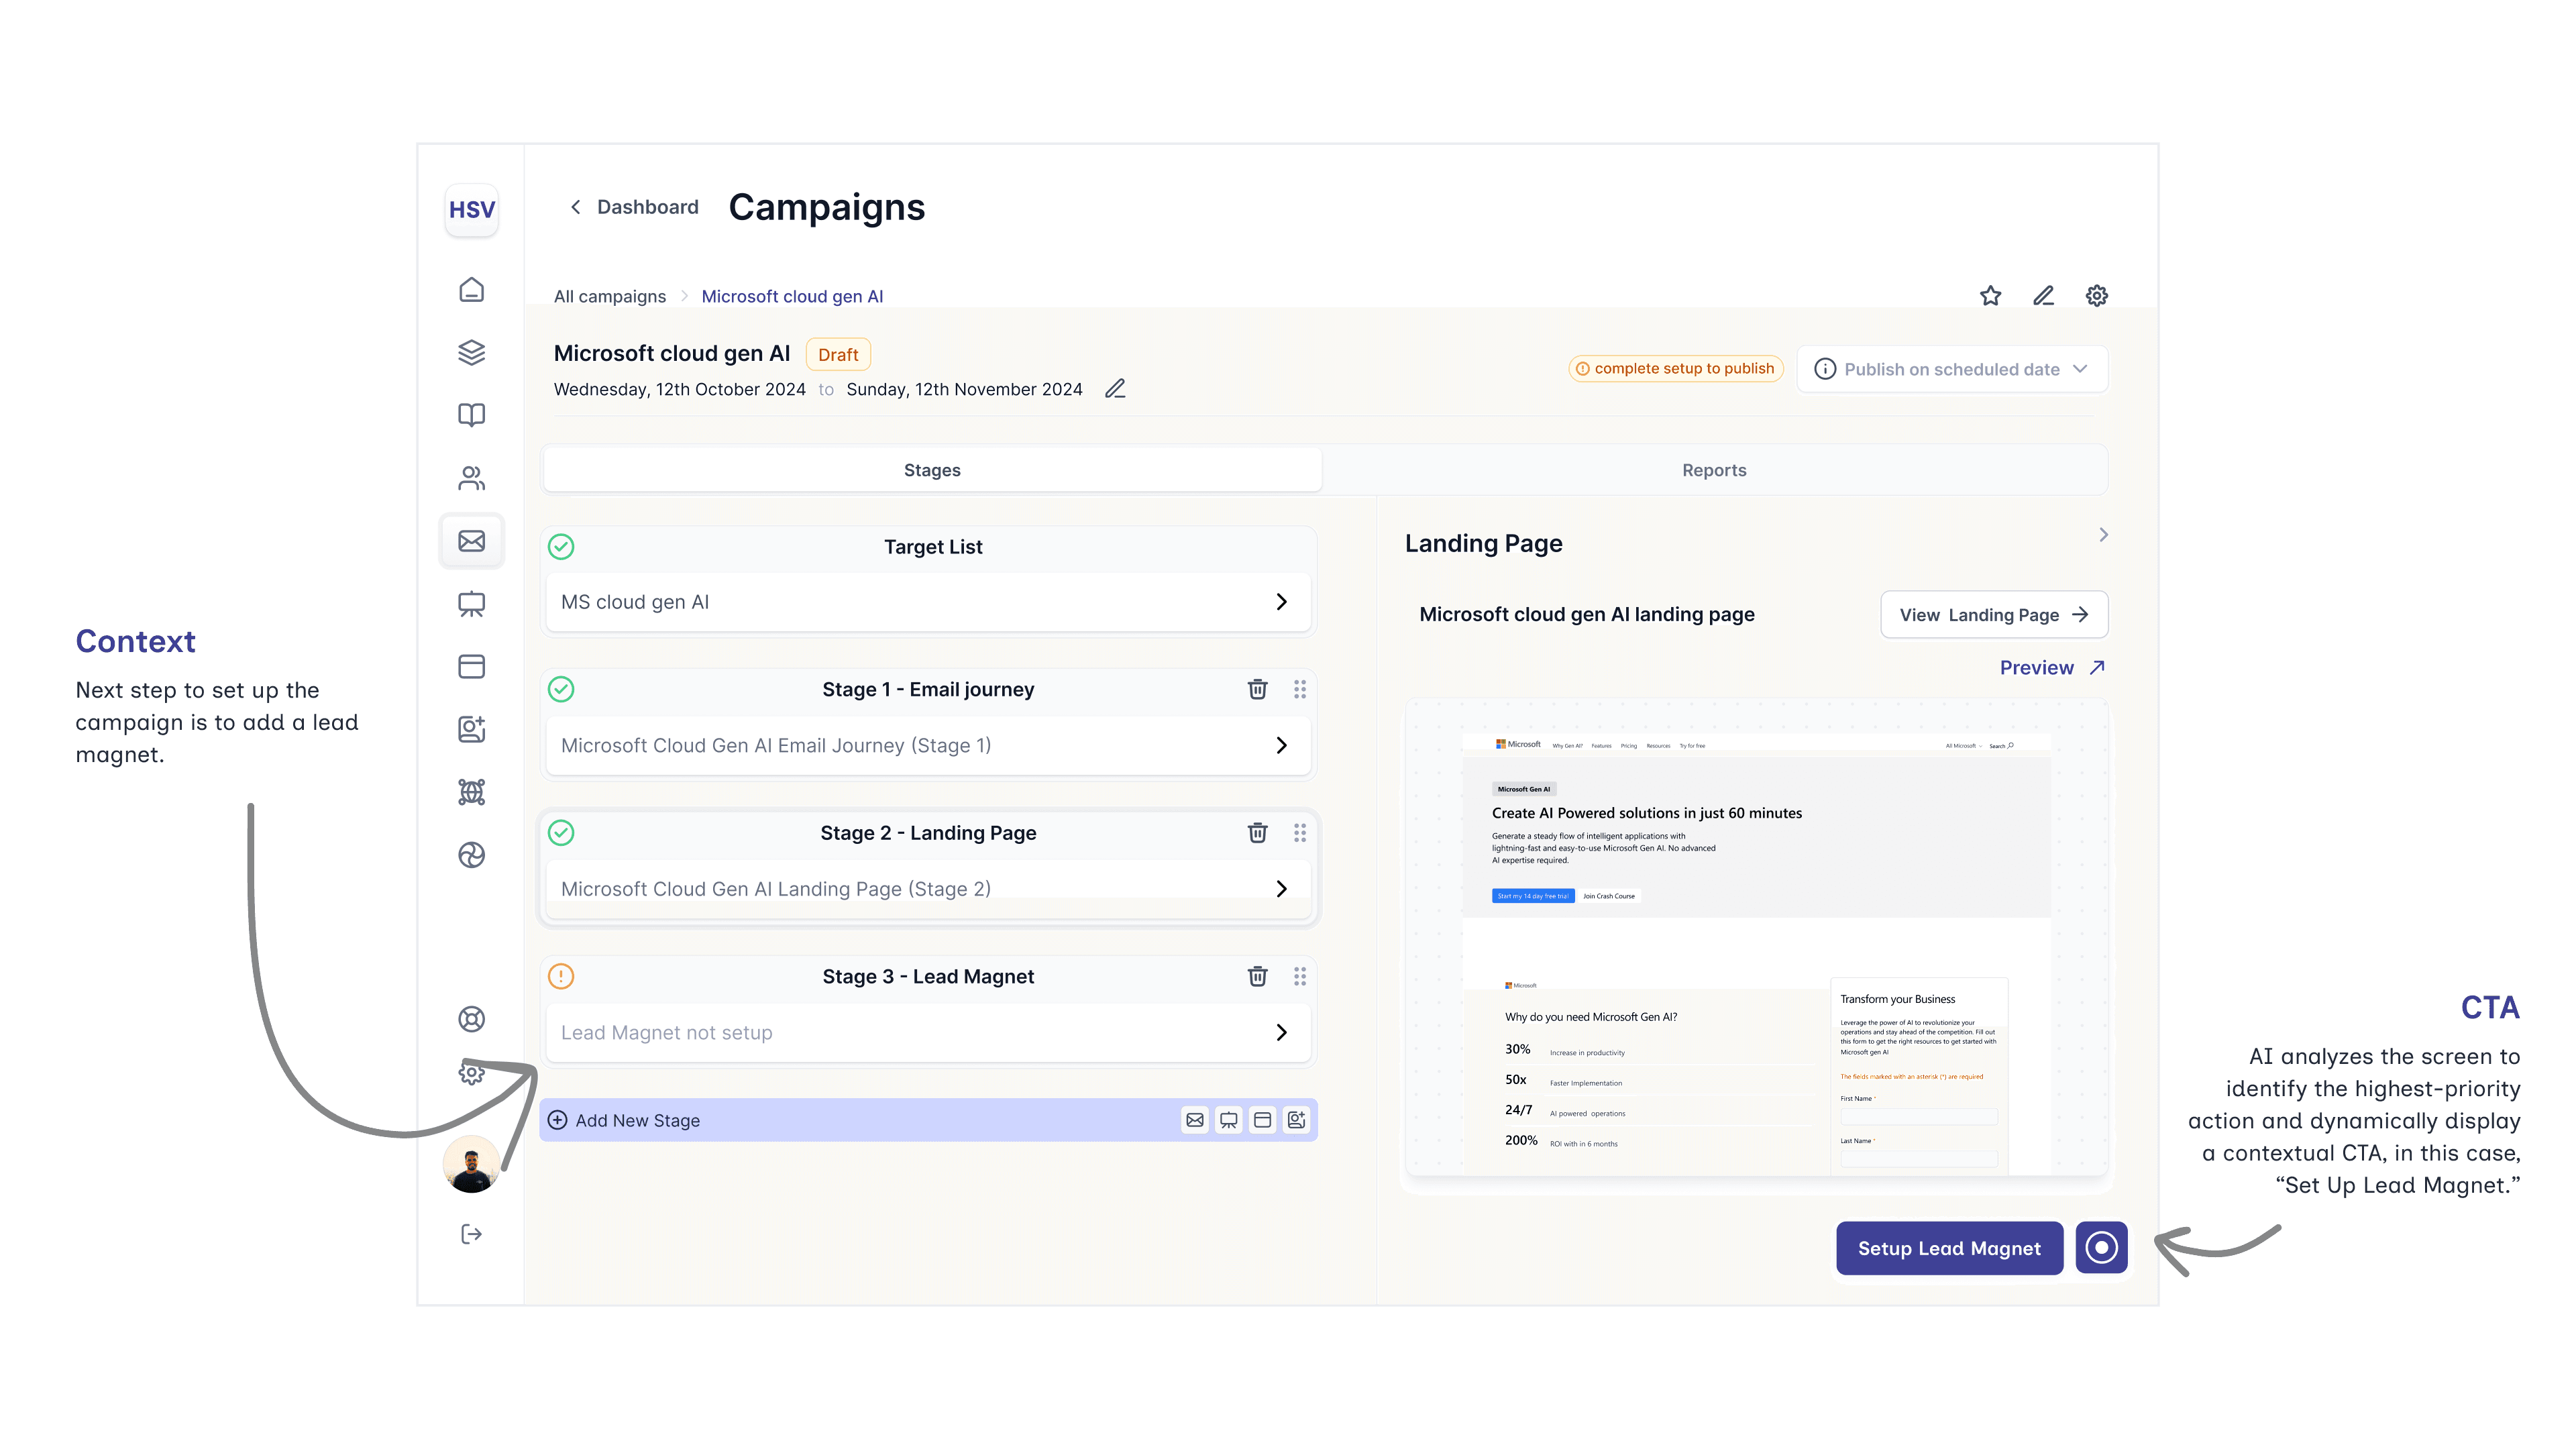
Task: Click the Draft status badge
Action: [x=838, y=355]
